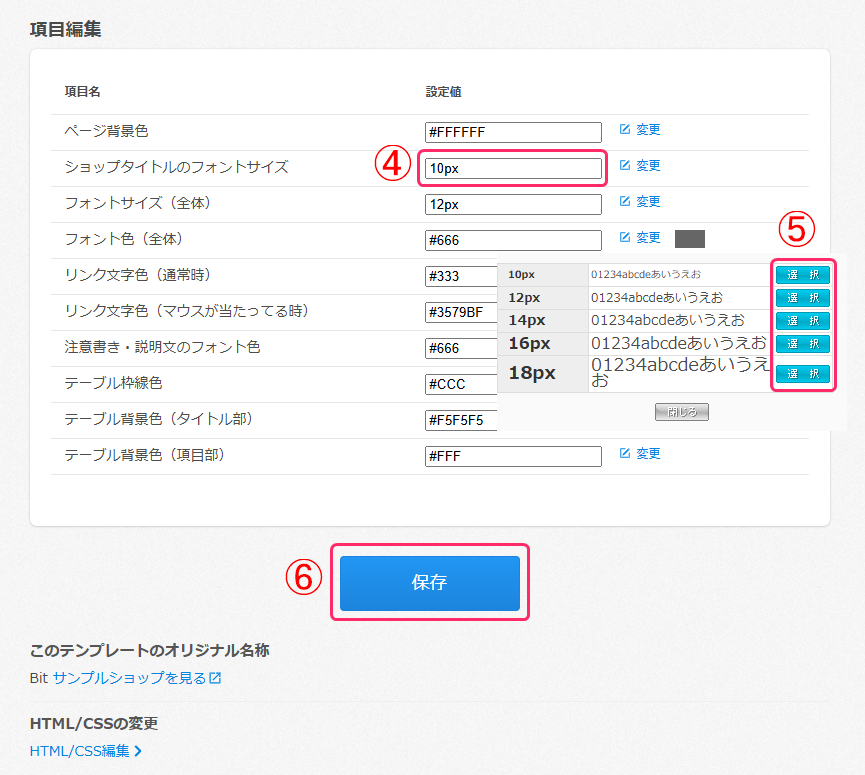Click the テーブル背景色（項目部） #FFF input
Screen dimensions: 865x775
click(513, 456)
